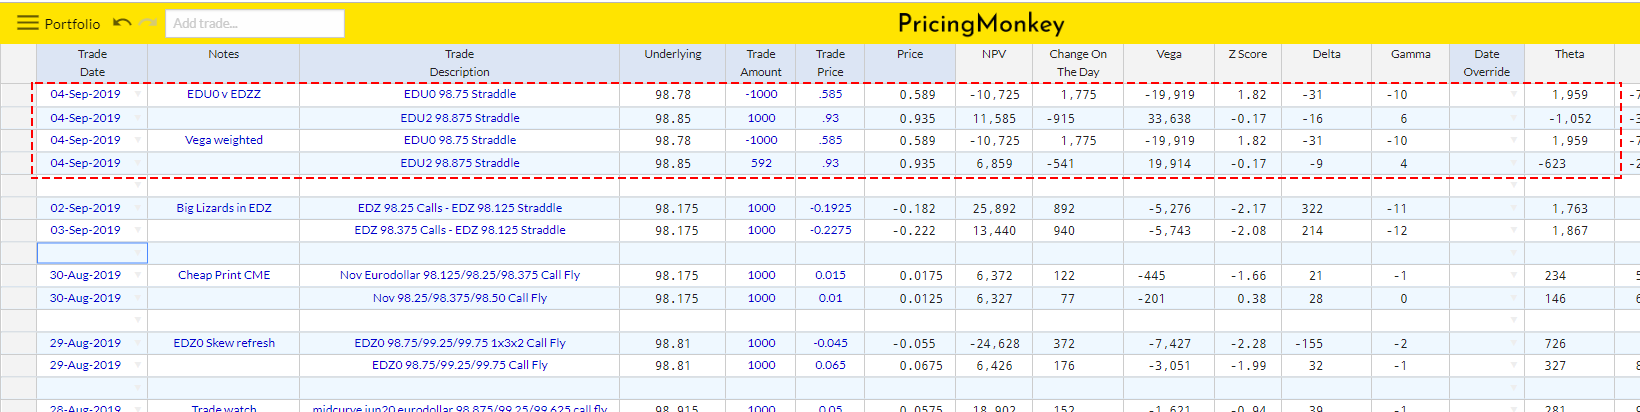The width and height of the screenshot is (1640, 412).
Task: Click trade price -0.2275 cell
Action: coord(830,230)
